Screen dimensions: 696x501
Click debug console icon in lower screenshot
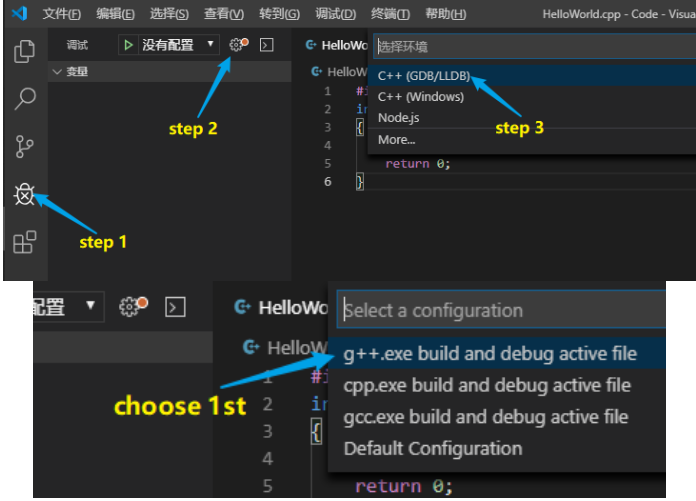point(175,307)
